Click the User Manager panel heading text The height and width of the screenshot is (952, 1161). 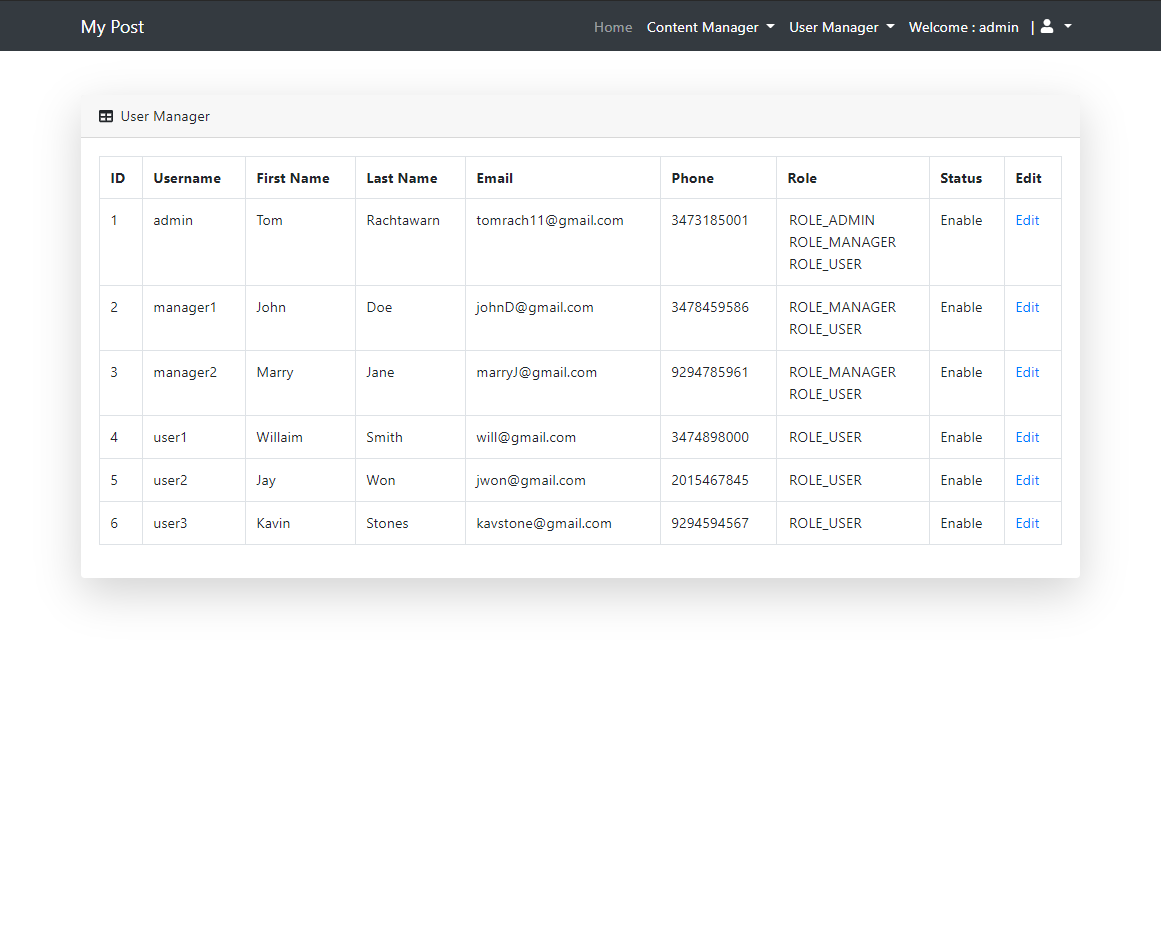(x=165, y=117)
